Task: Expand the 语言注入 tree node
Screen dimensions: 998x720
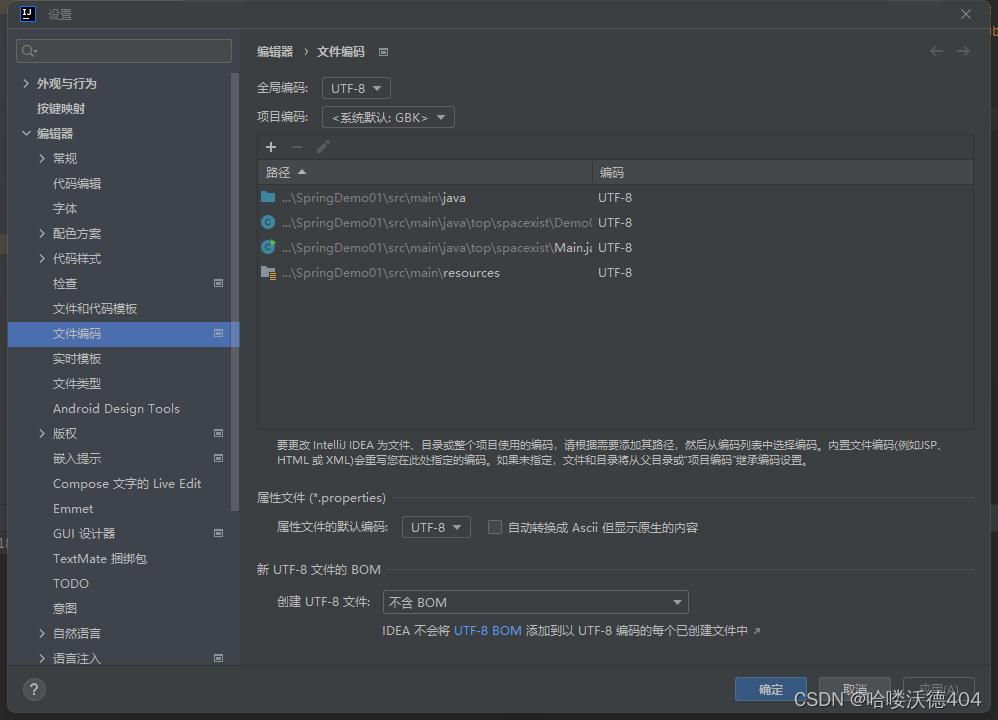Action: tap(42, 658)
